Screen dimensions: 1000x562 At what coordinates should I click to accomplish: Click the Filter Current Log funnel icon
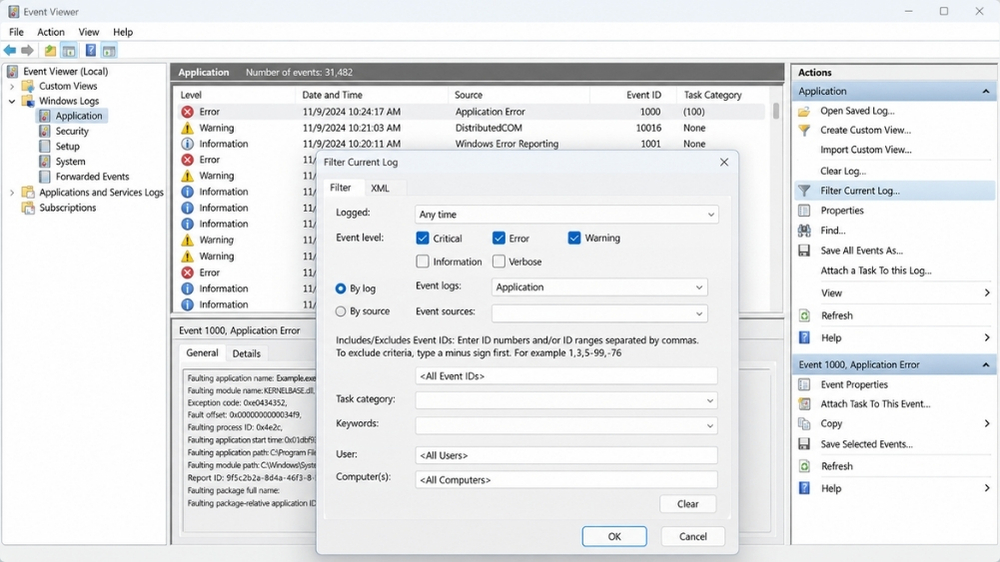pyautogui.click(x=804, y=191)
